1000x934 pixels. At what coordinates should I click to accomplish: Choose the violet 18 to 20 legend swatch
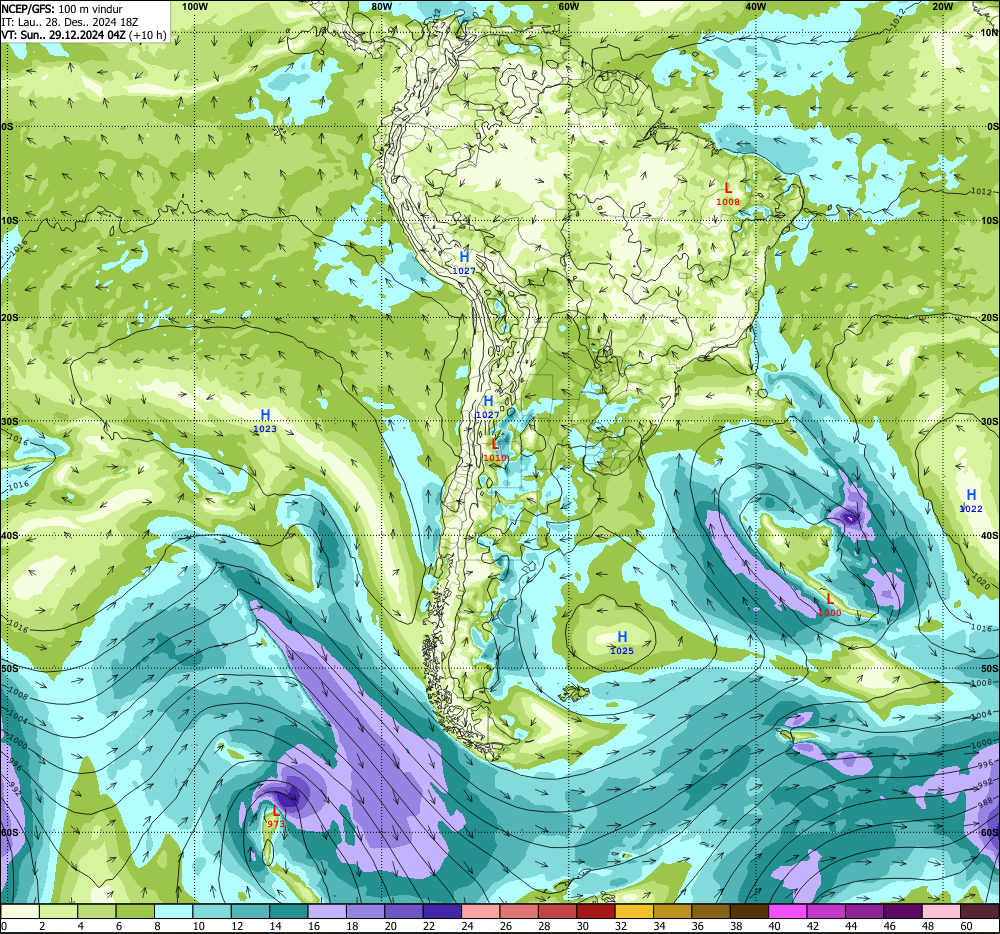pos(365,912)
